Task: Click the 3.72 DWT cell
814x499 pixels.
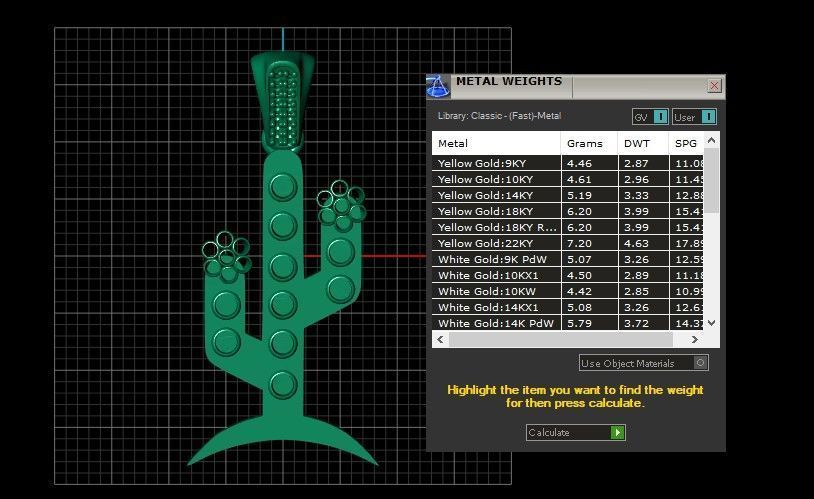Action: tap(644, 323)
